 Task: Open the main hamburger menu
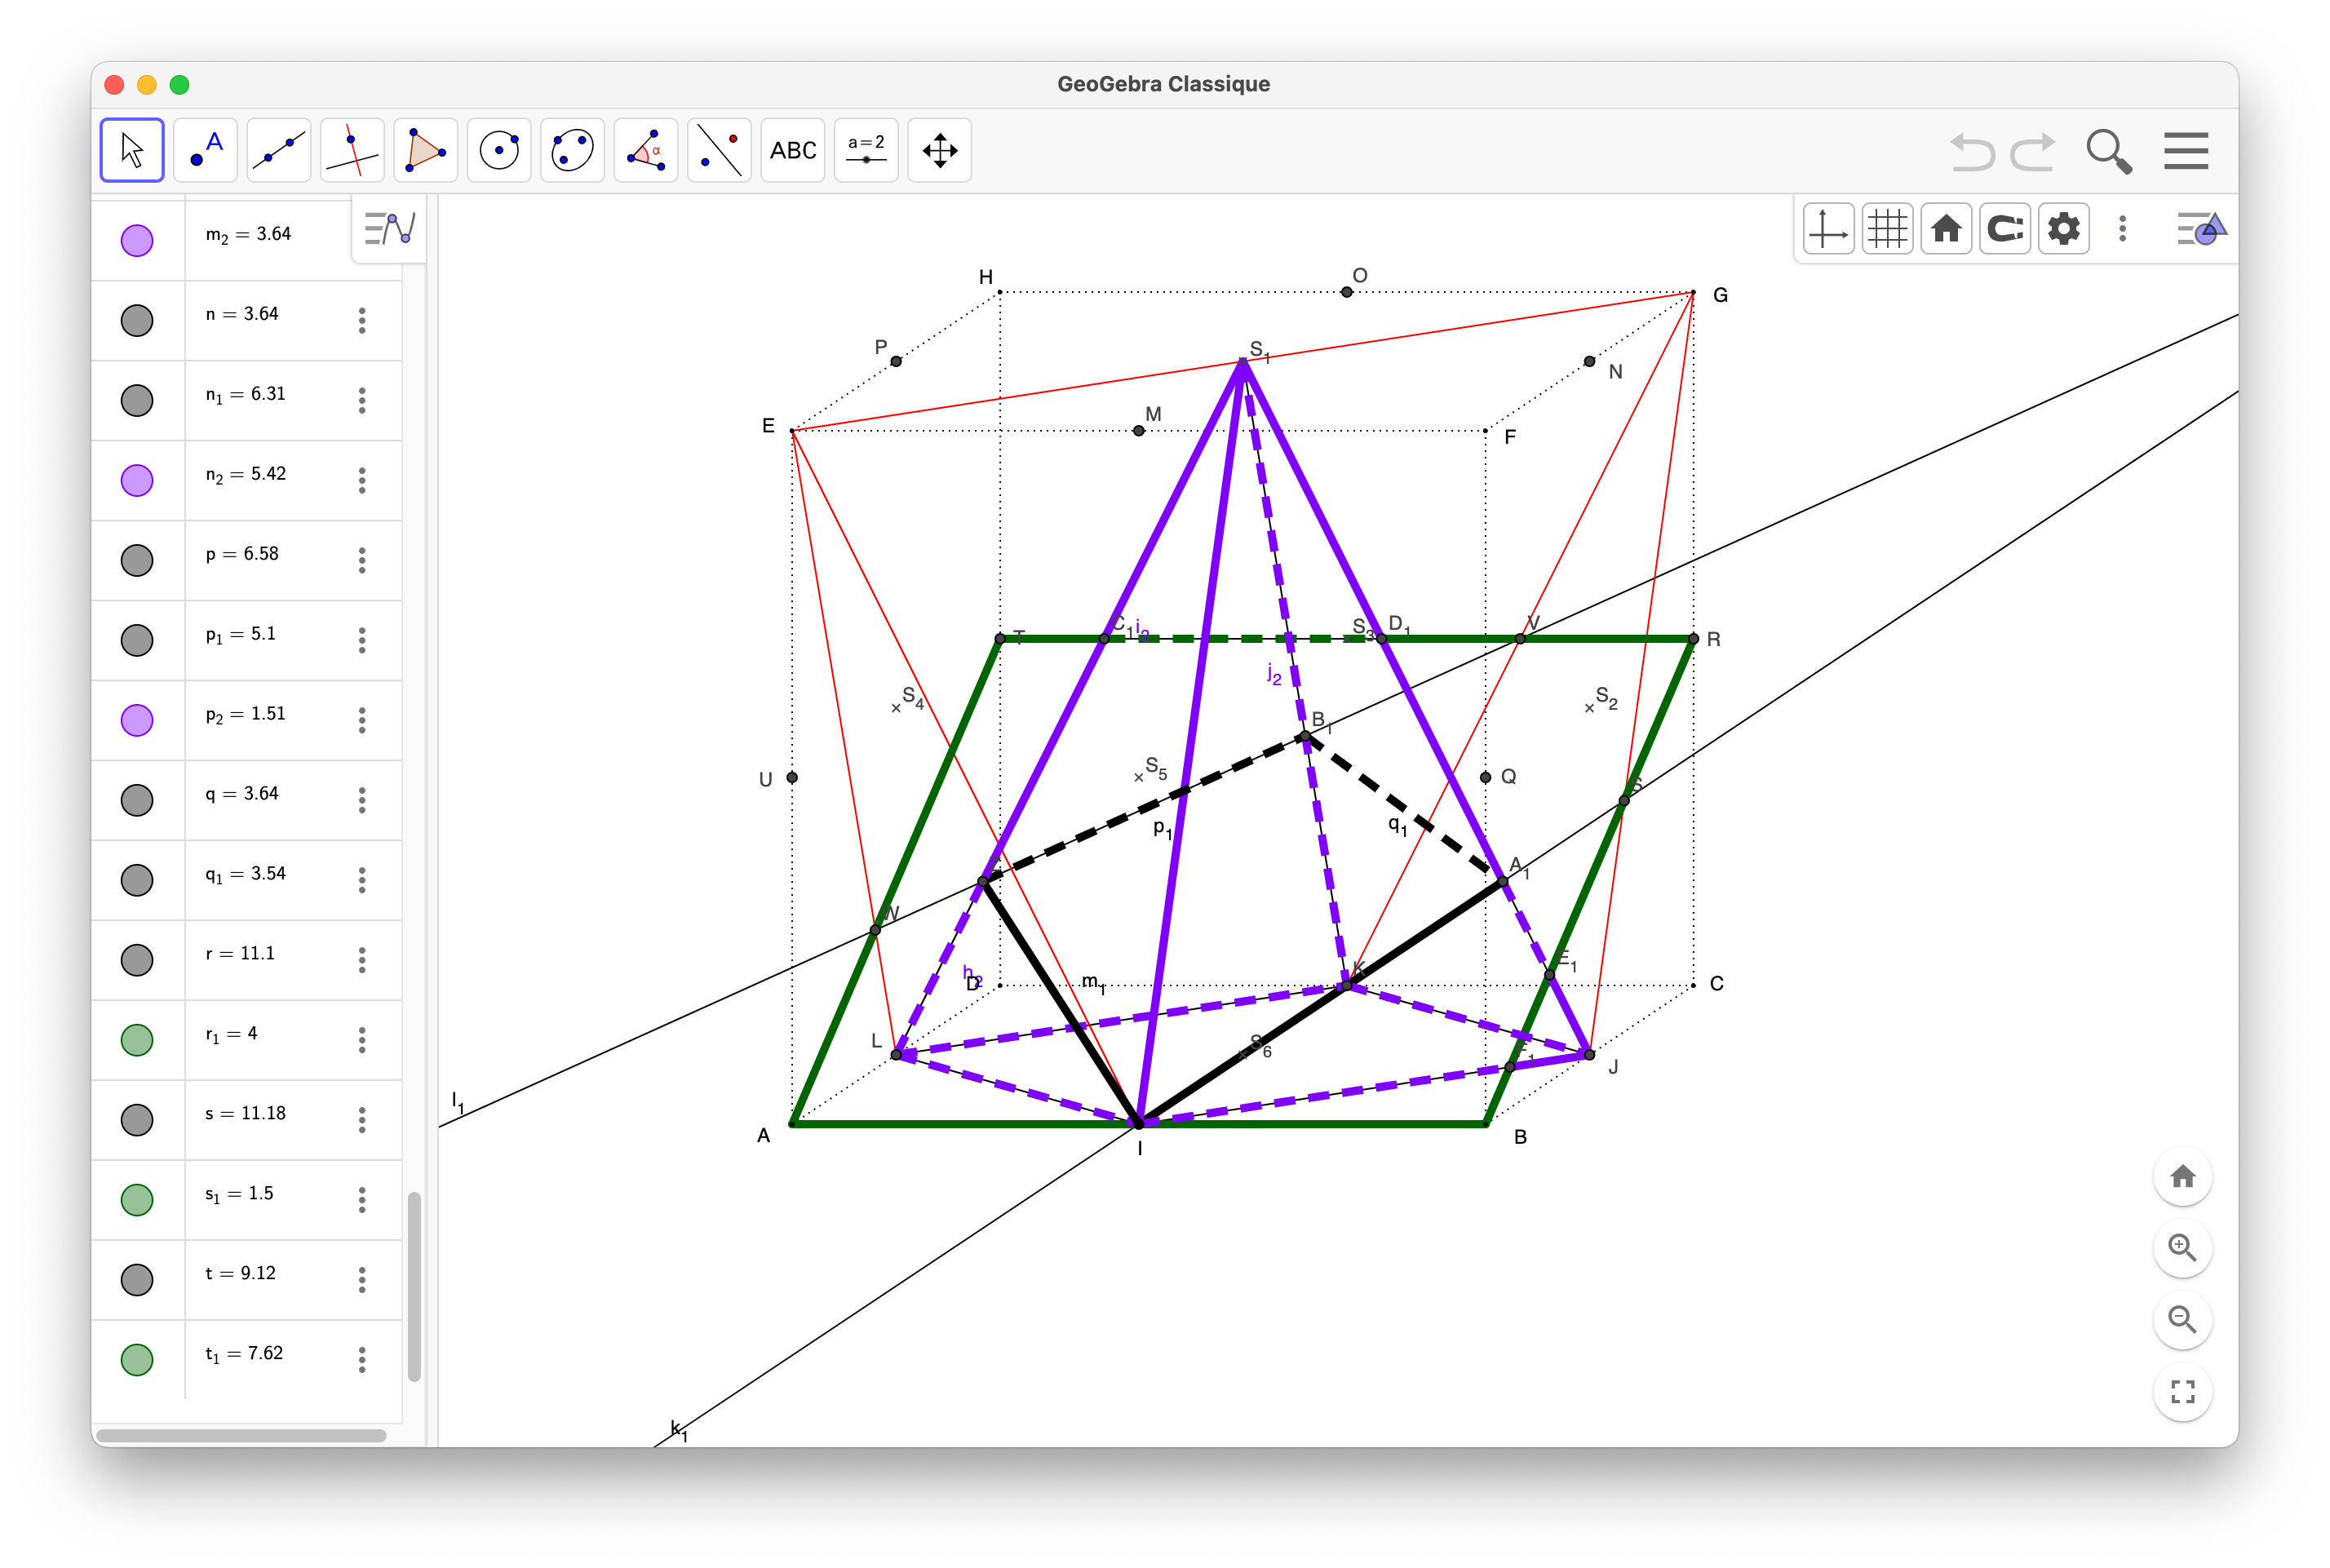tap(2186, 151)
